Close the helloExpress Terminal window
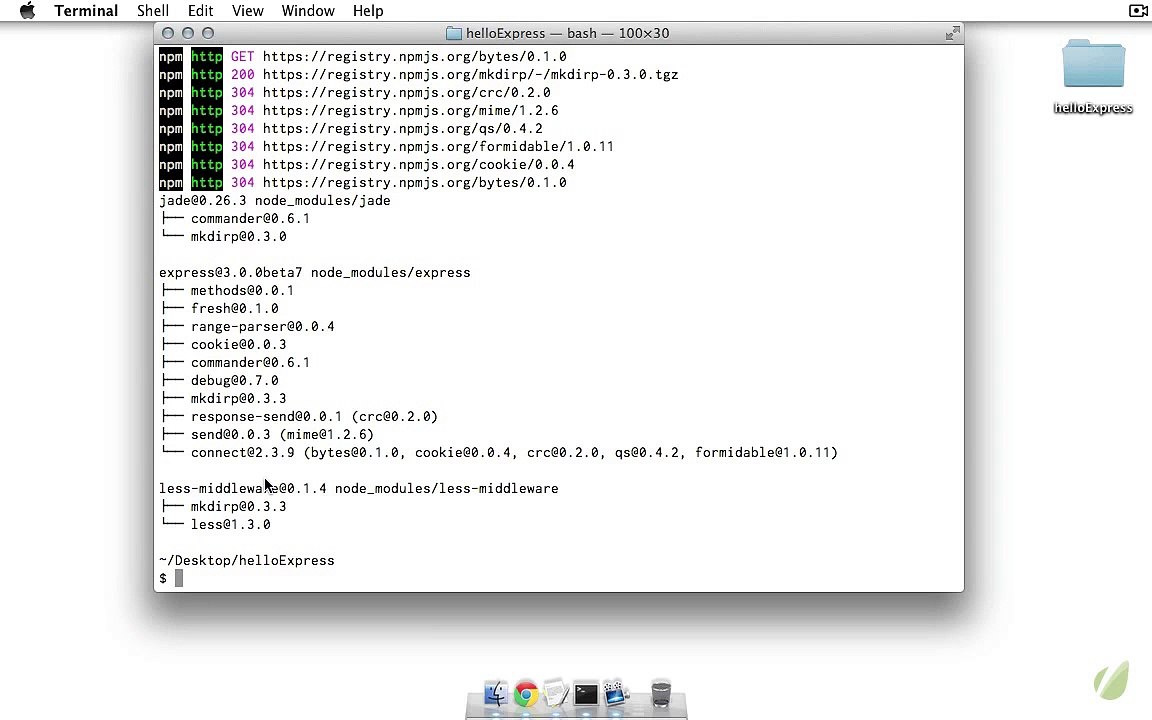Viewport: 1152px width, 720px height. (x=168, y=33)
